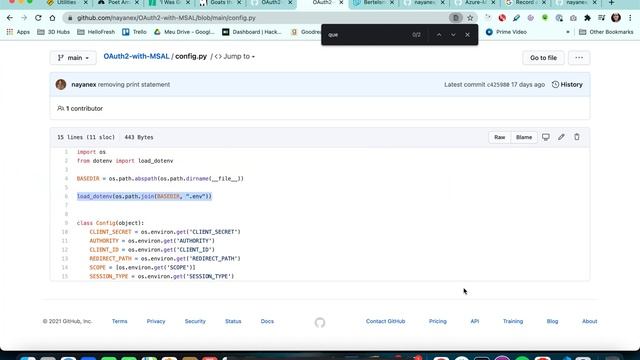Image resolution: width=640 pixels, height=360 pixels.
Task: Click the GitHub Octocat footer logo
Action: pyautogui.click(x=320, y=322)
